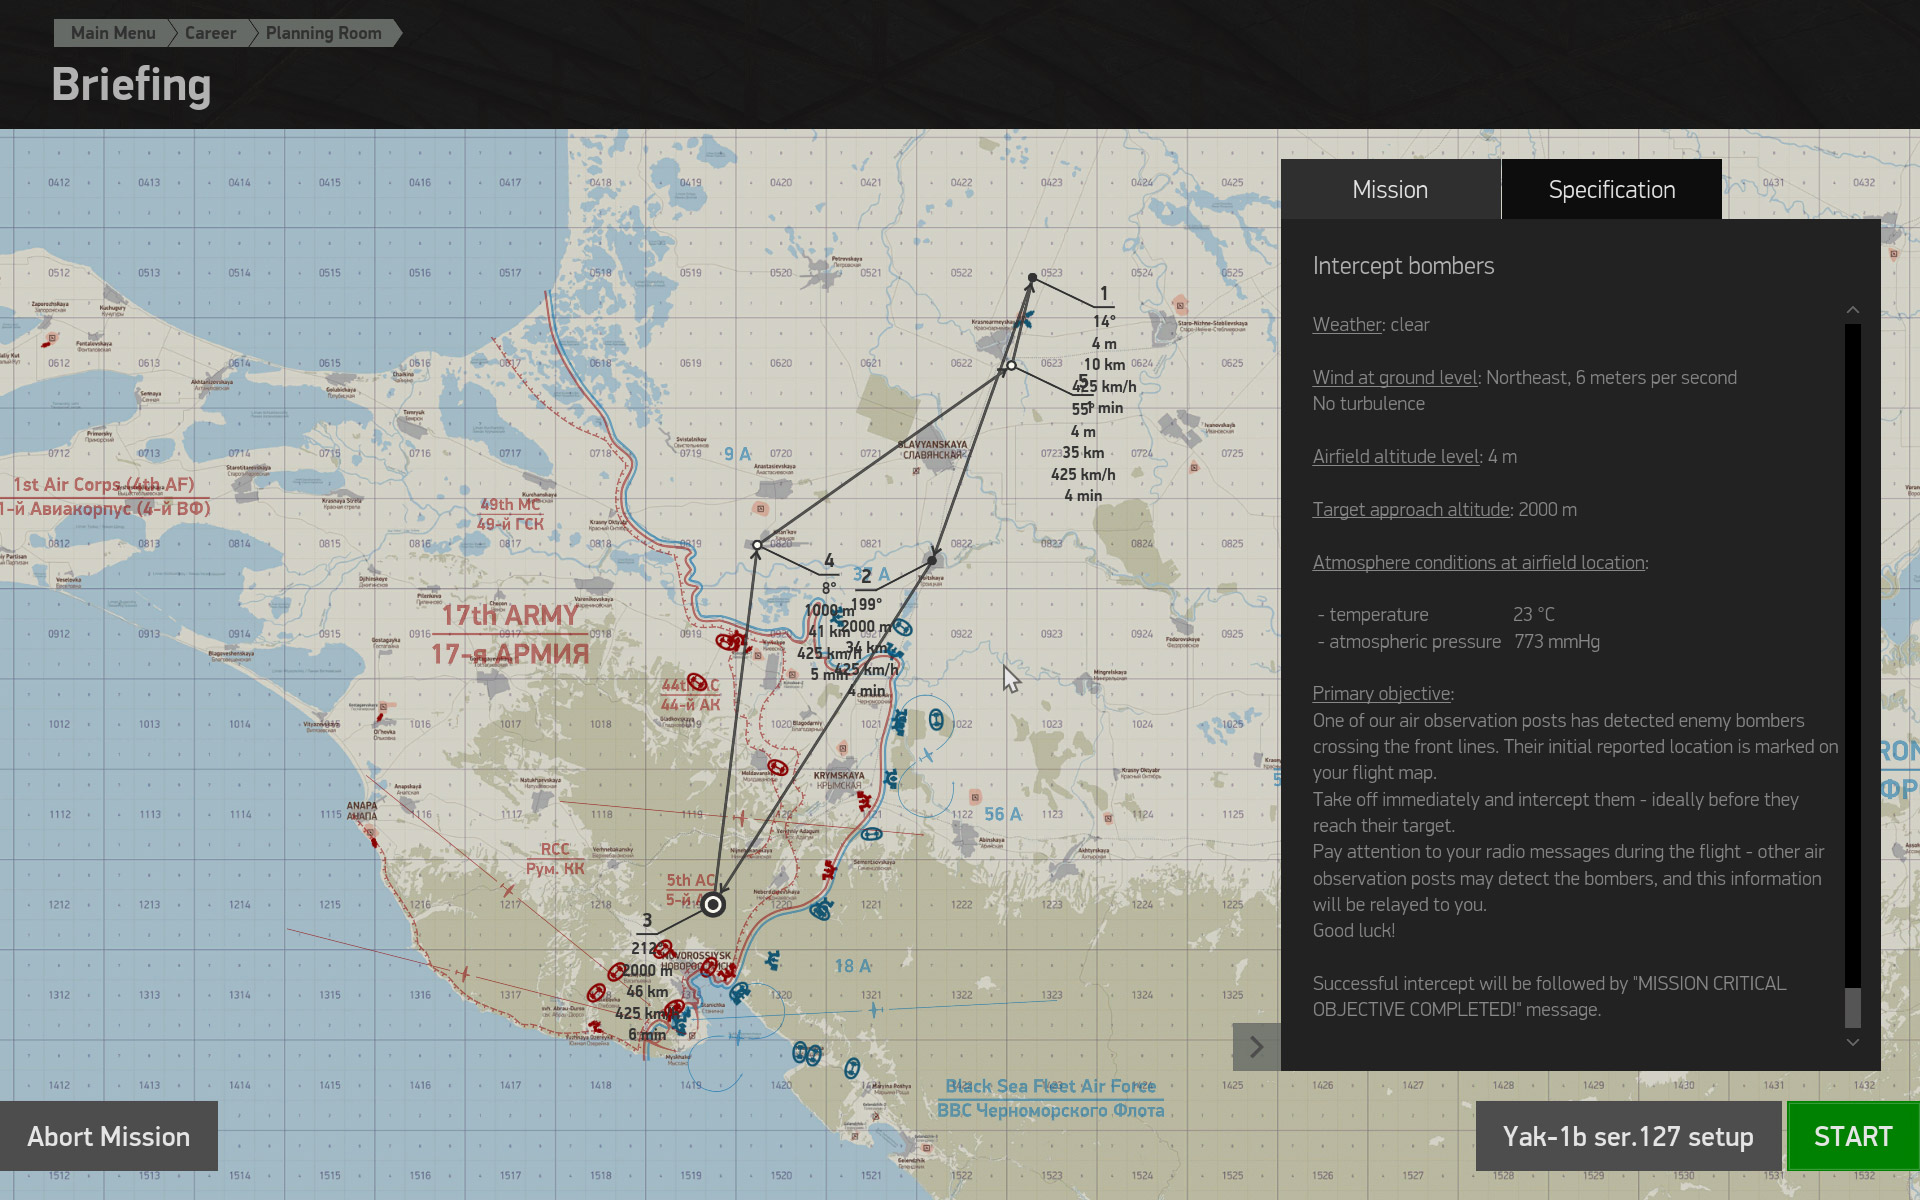Click the blue aircraft icon near Krasnoarmeyskaya

pos(1024,321)
